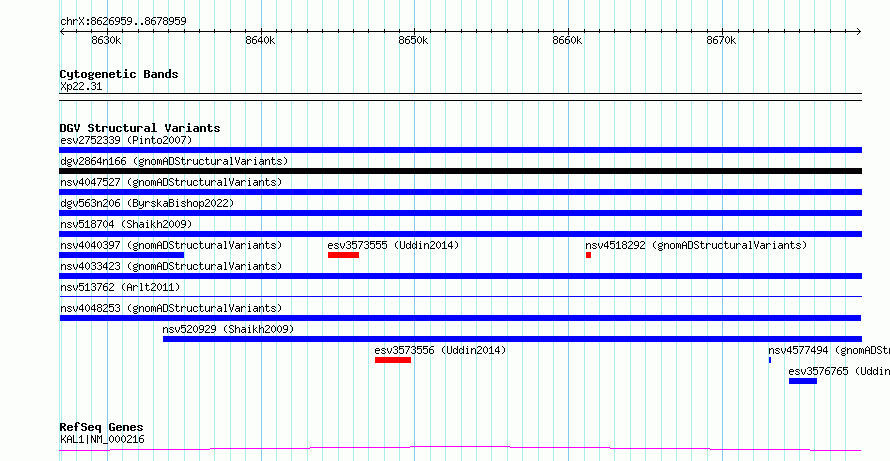Click the Xp22.31 cytogenetic band line
This screenshot has width=890, height=461.
tap(460, 97)
